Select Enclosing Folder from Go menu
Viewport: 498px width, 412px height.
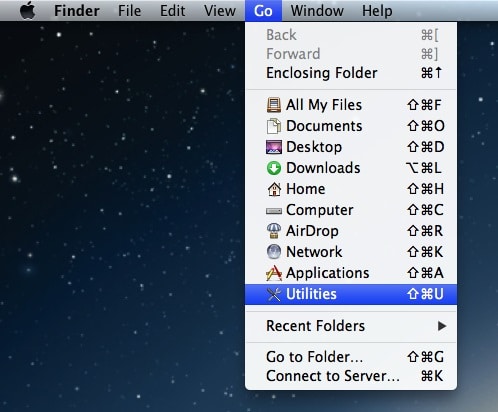351,73
